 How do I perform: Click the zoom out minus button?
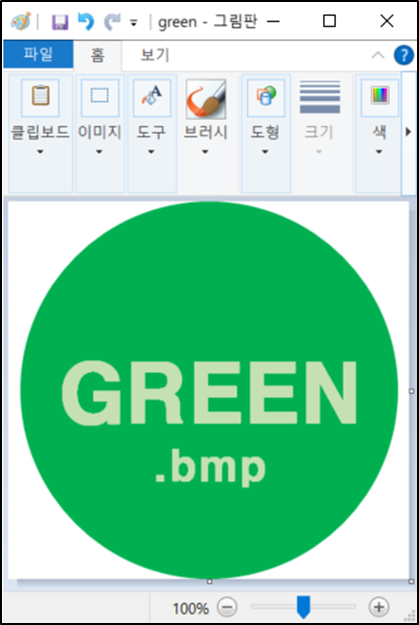point(227,607)
